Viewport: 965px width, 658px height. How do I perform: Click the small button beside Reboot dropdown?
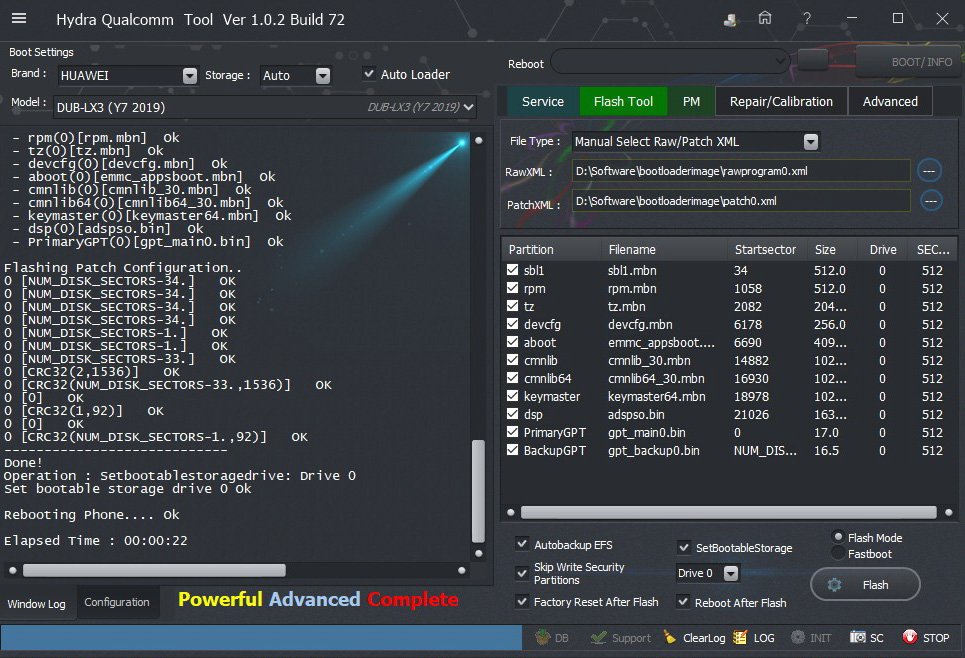812,60
